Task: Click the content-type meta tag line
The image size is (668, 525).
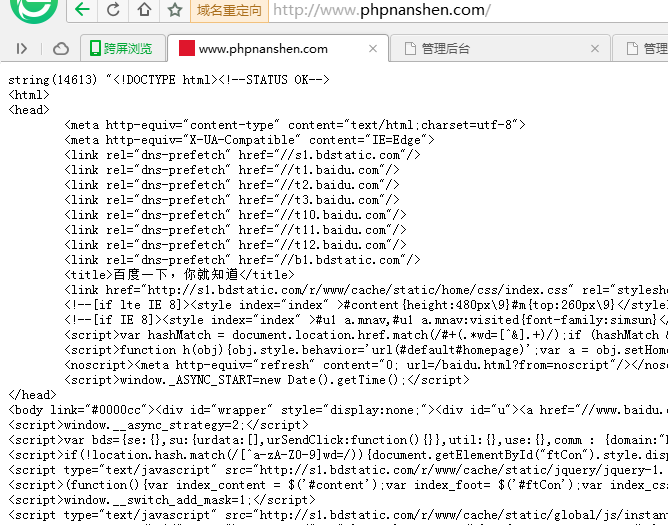Action: pyautogui.click(x=295, y=124)
